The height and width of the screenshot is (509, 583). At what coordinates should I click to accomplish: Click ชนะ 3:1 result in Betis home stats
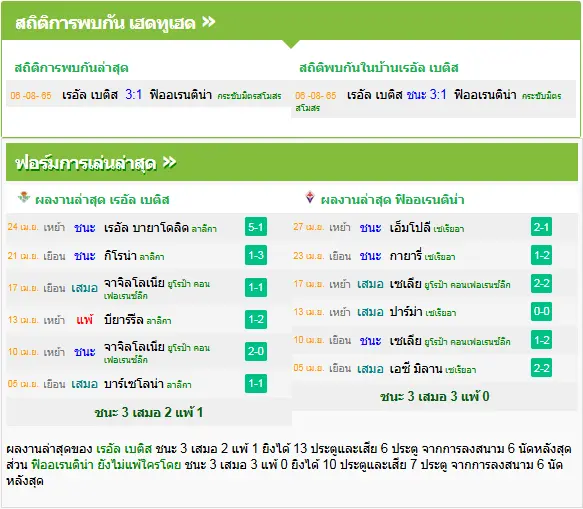426,94
